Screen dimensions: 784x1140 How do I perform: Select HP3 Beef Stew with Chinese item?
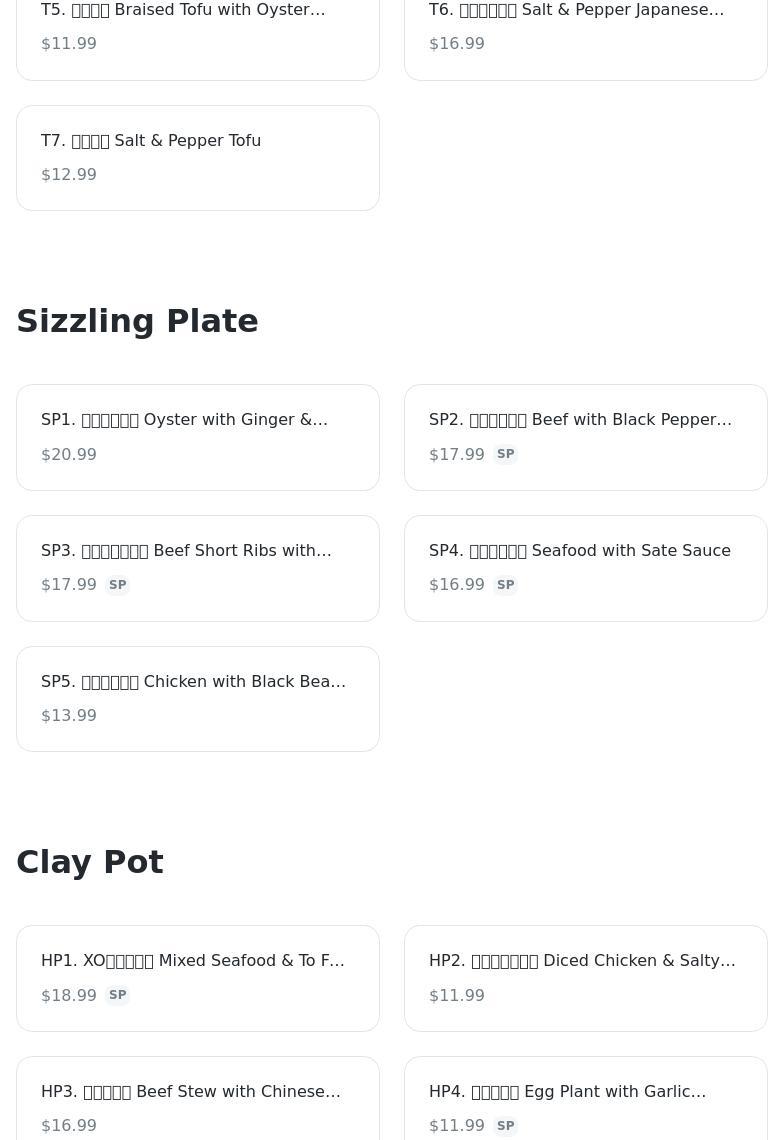point(197,1098)
